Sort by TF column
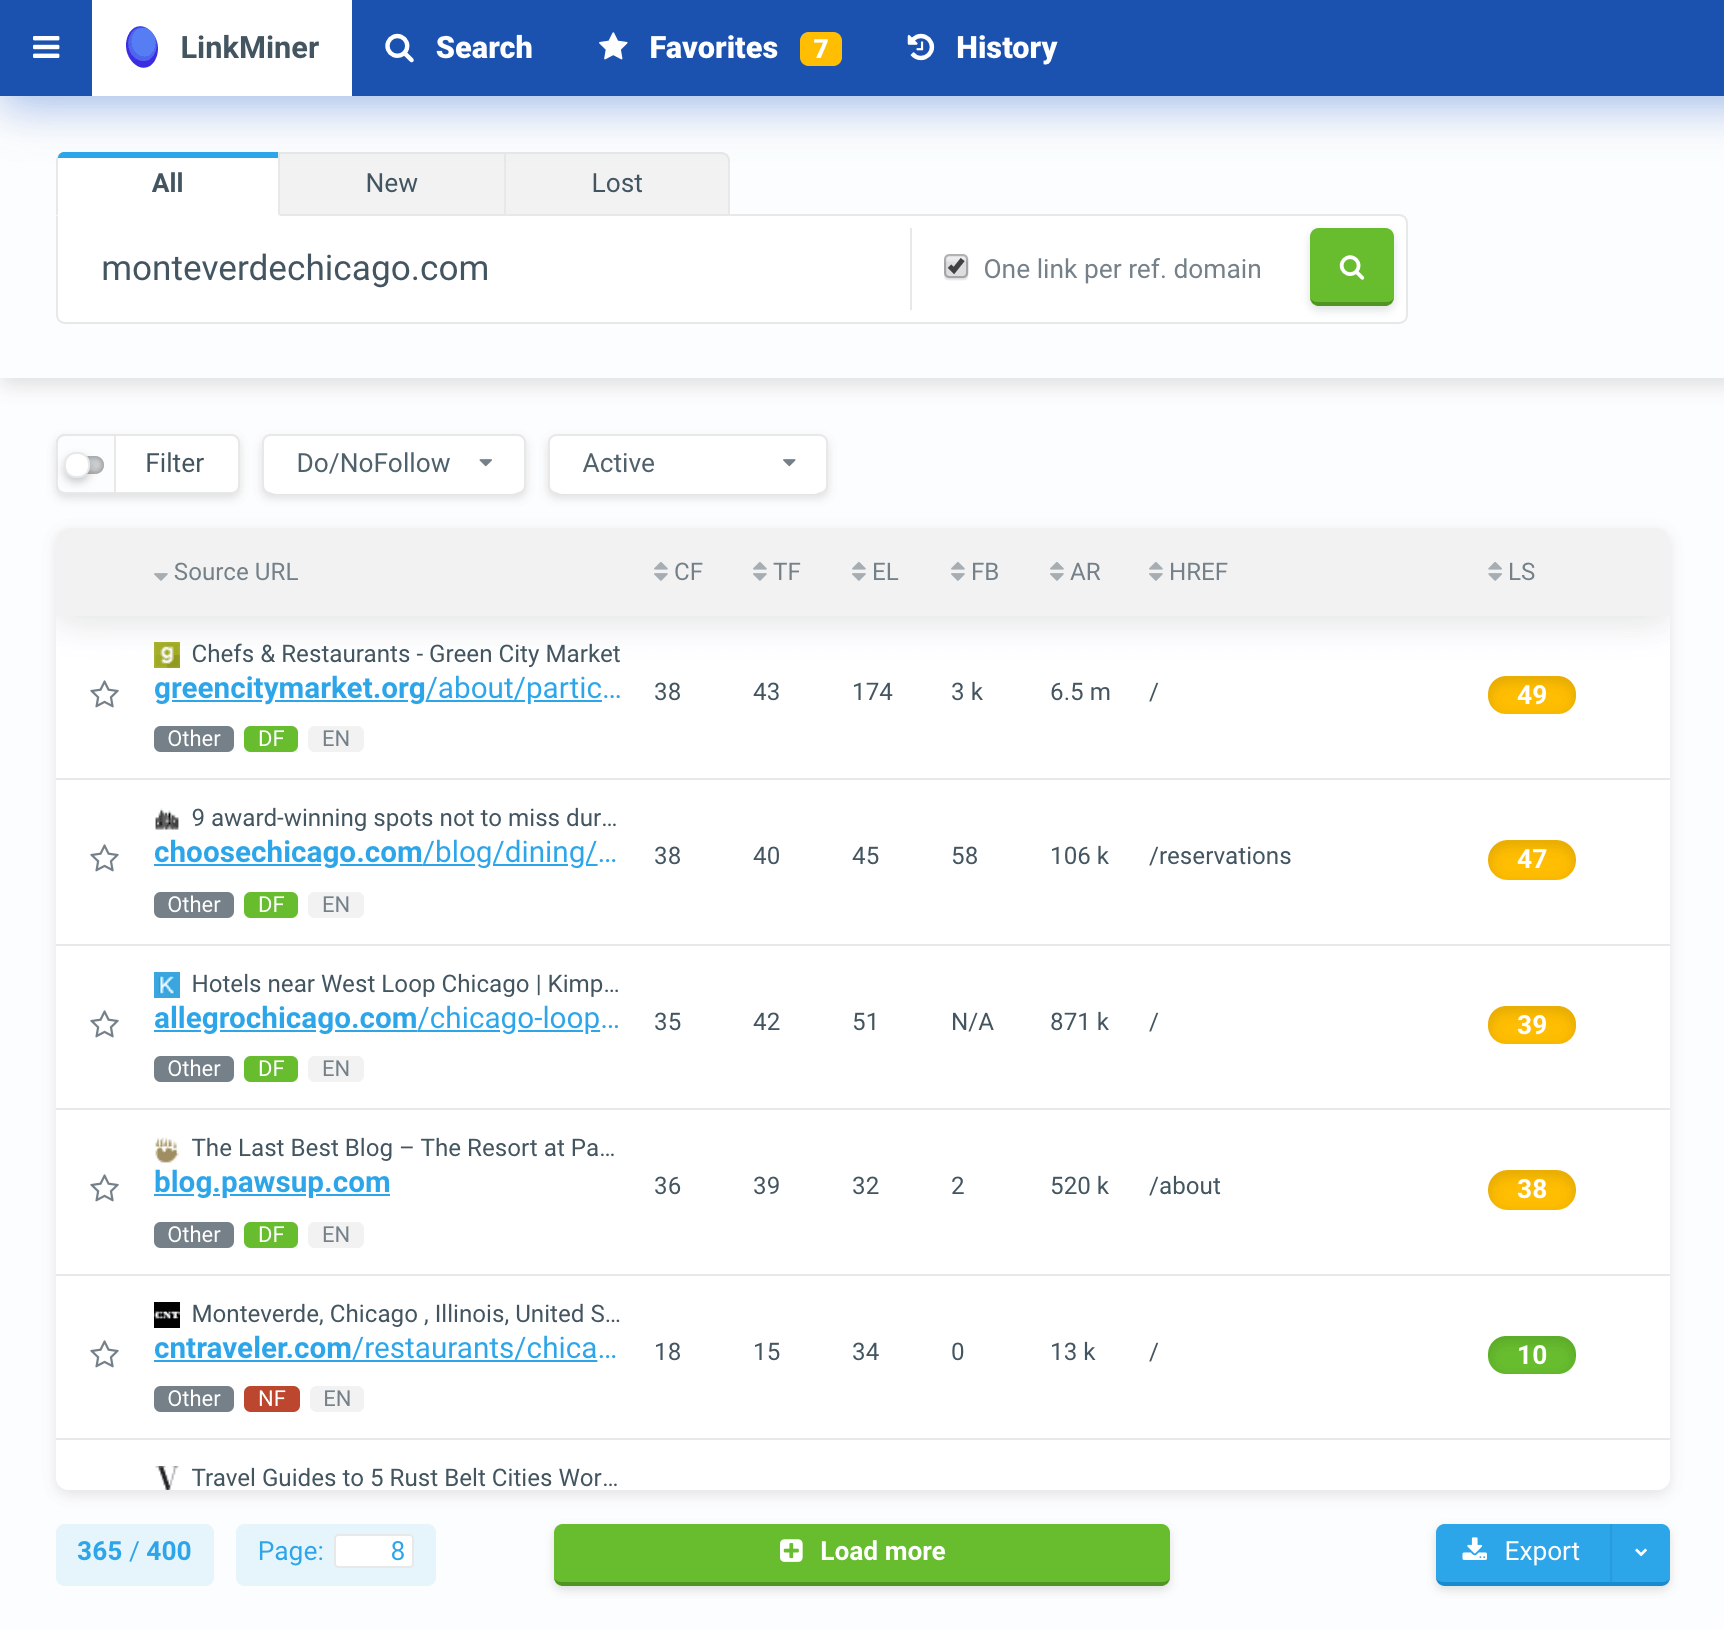The height and width of the screenshot is (1630, 1724). [776, 572]
